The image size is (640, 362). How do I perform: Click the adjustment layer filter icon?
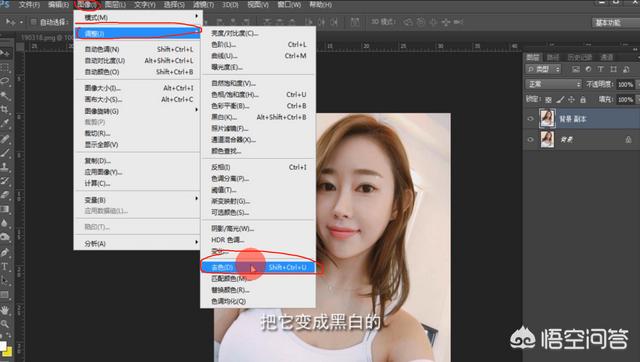tap(588, 69)
